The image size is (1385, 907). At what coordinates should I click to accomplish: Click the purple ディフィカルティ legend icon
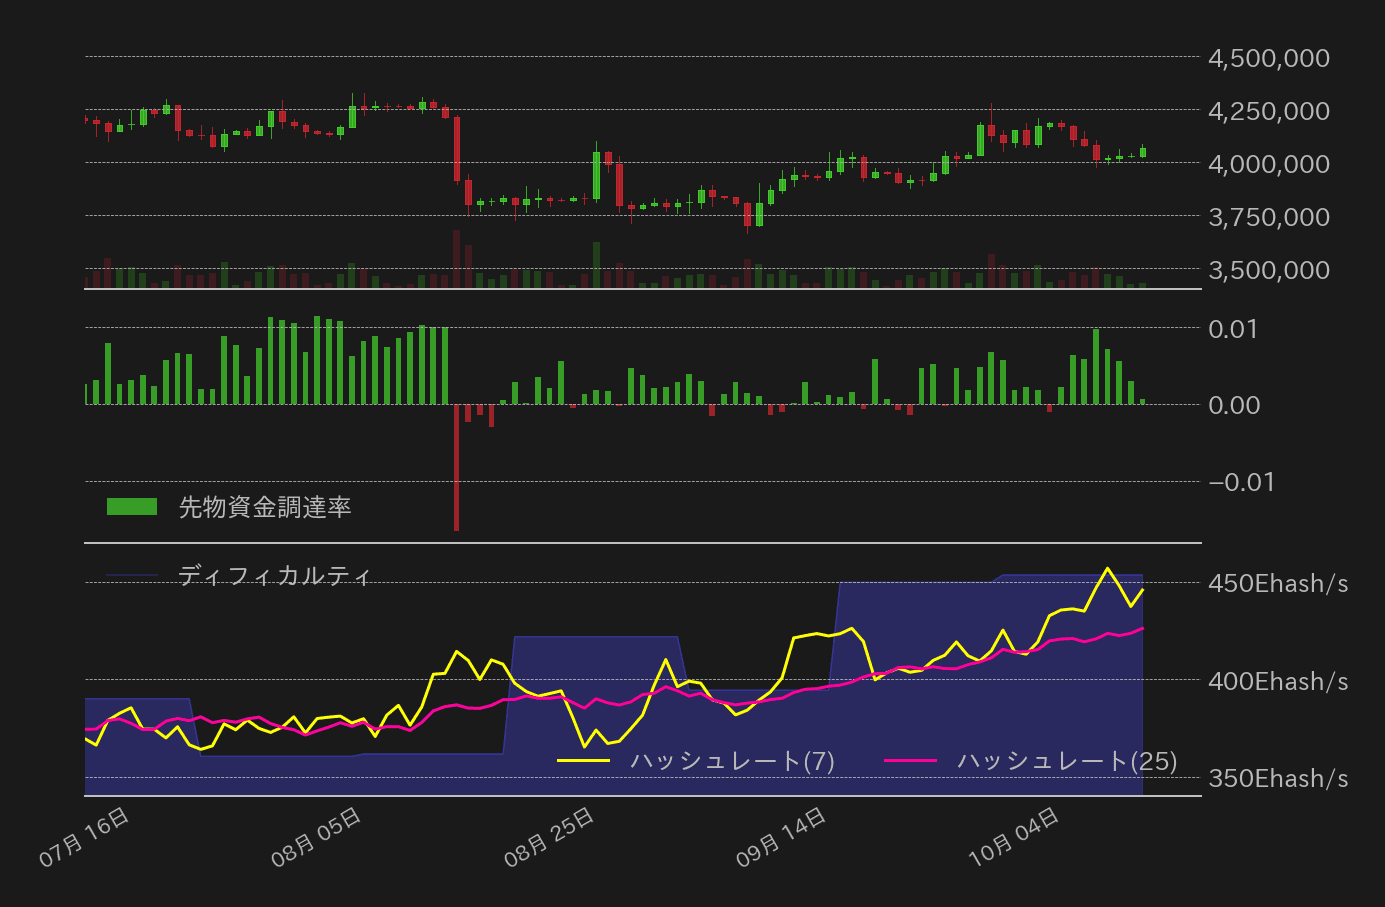click(130, 576)
